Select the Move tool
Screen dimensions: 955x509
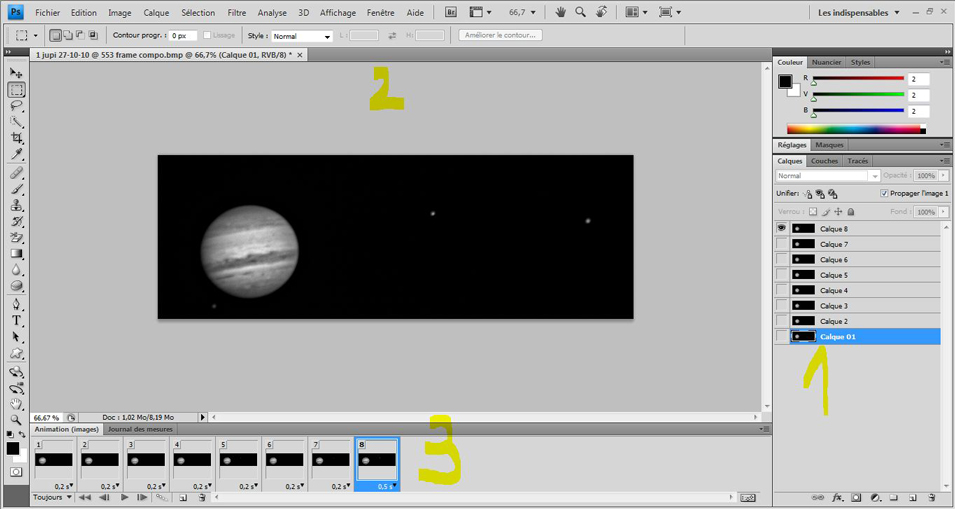[16, 73]
